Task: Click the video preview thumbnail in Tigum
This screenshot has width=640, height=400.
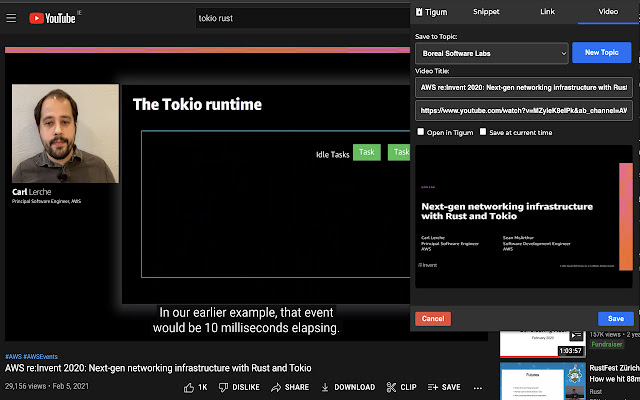Action: coord(524,216)
